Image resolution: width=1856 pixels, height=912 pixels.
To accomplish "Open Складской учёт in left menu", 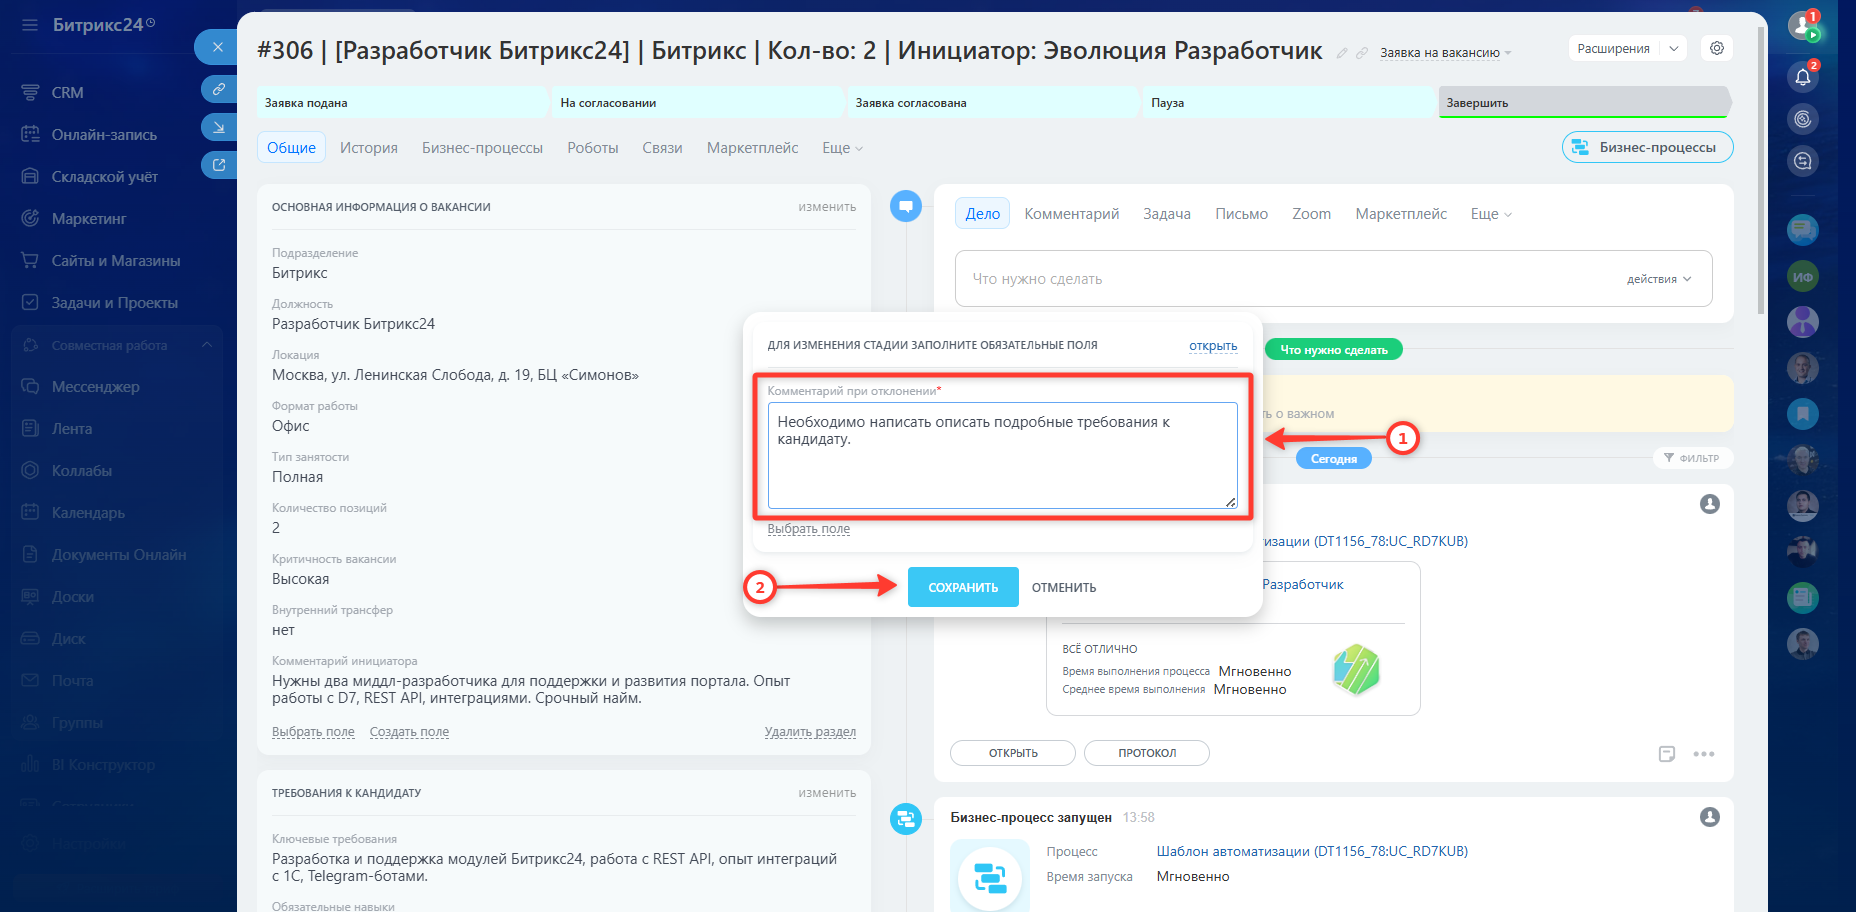I will pyautogui.click(x=104, y=176).
